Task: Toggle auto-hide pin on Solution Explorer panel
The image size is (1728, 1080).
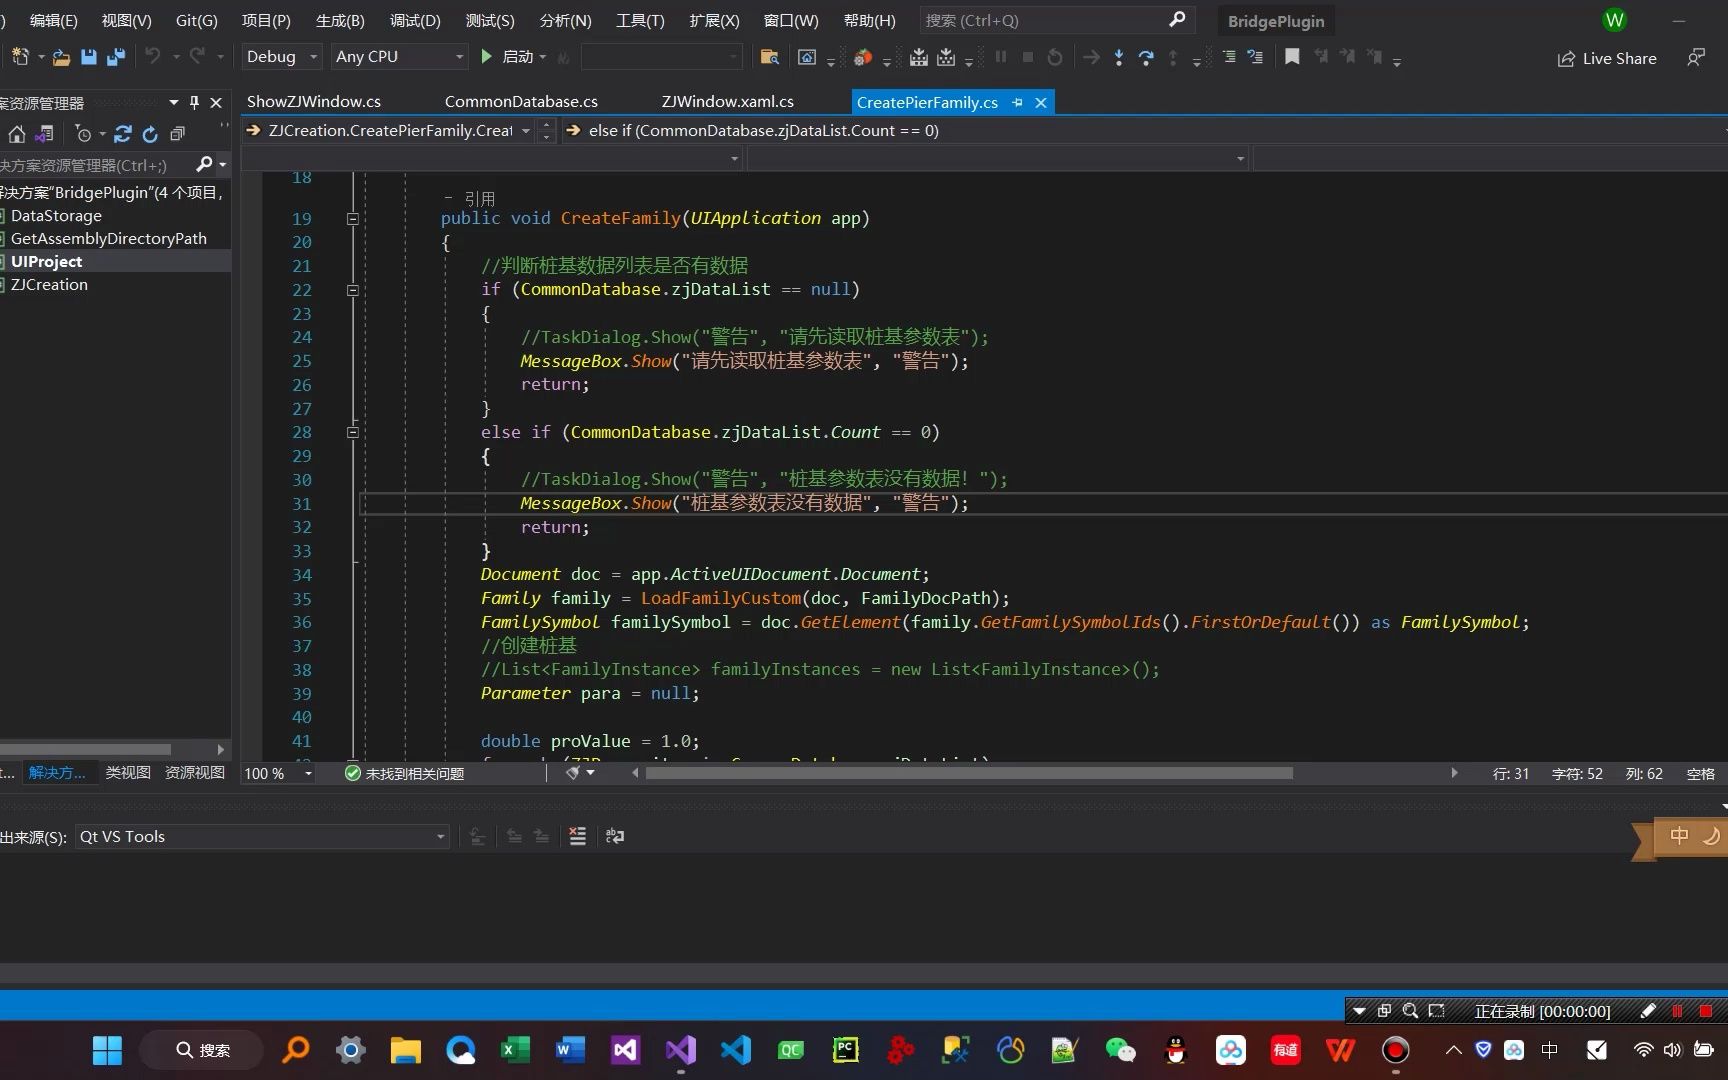Action: coord(194,102)
